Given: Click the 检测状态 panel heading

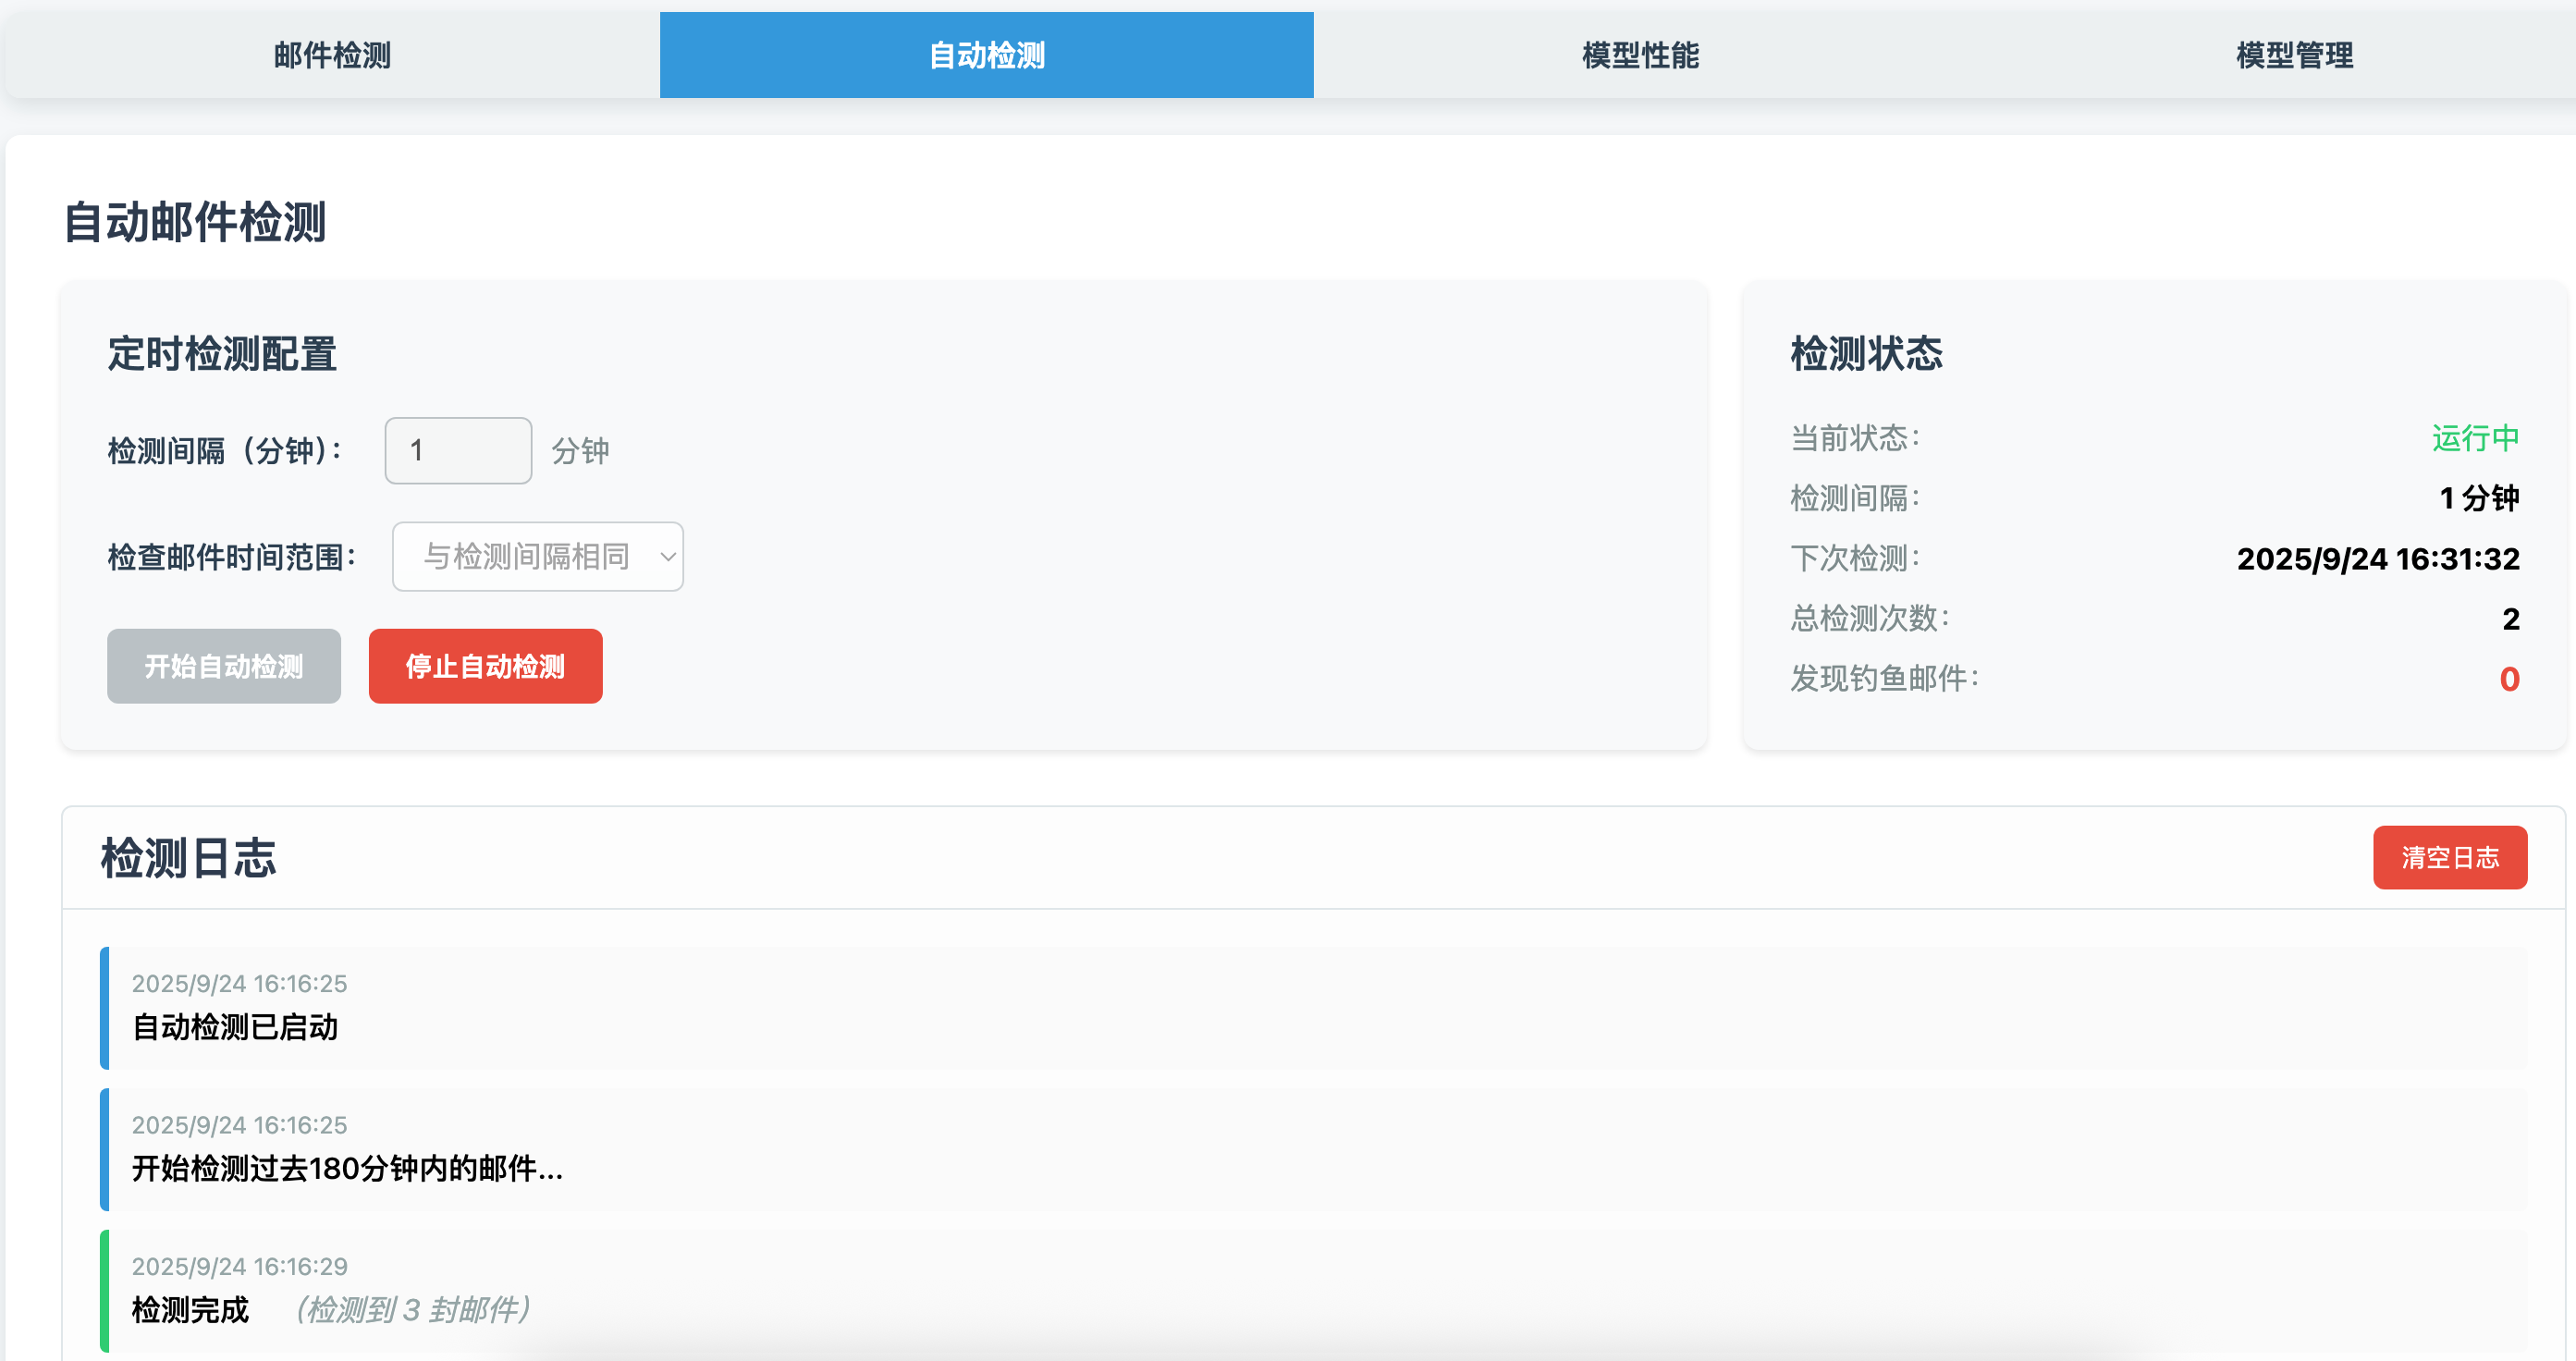Looking at the screenshot, I should [1866, 354].
